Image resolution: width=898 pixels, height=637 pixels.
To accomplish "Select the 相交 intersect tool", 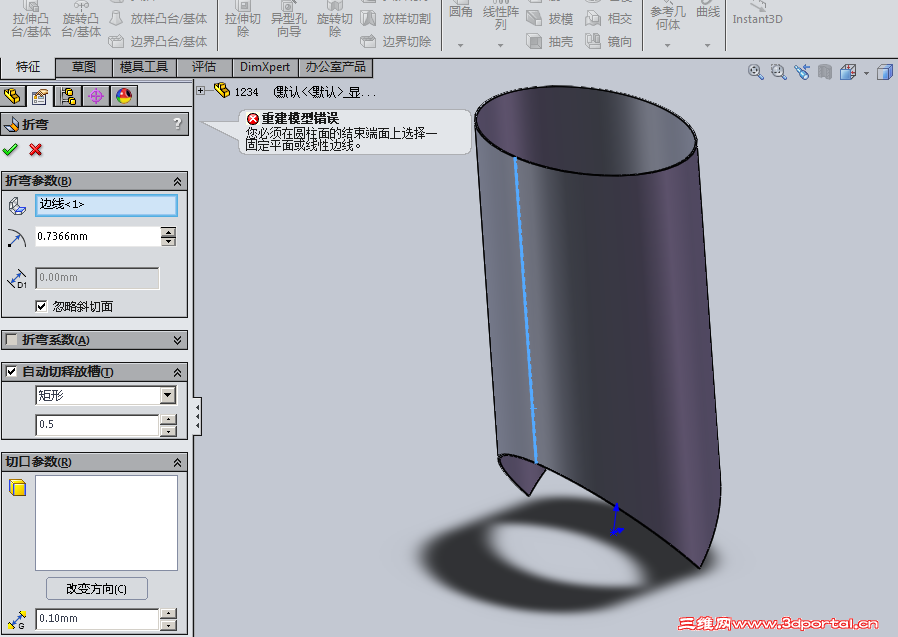I will coord(609,18).
